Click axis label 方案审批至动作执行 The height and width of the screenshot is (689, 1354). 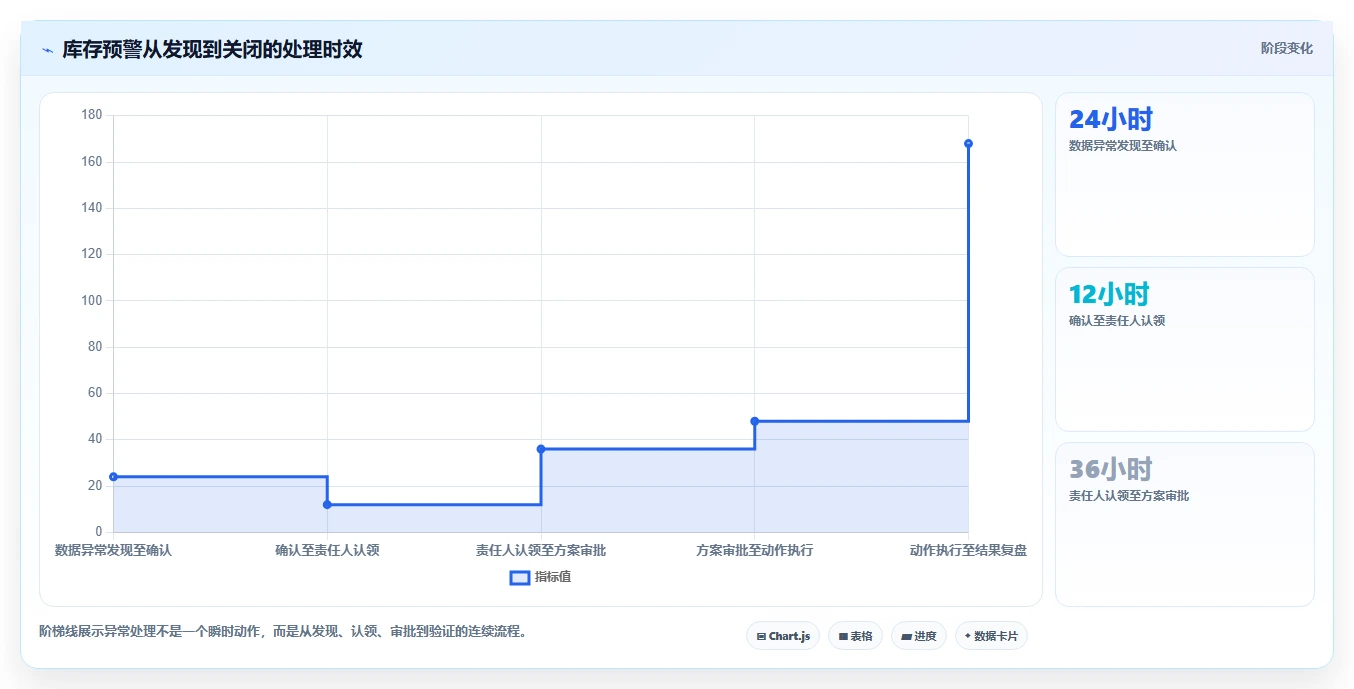[754, 550]
